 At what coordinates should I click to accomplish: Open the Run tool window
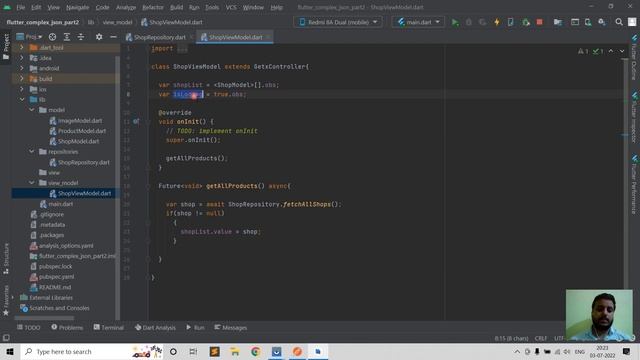pos(195,327)
